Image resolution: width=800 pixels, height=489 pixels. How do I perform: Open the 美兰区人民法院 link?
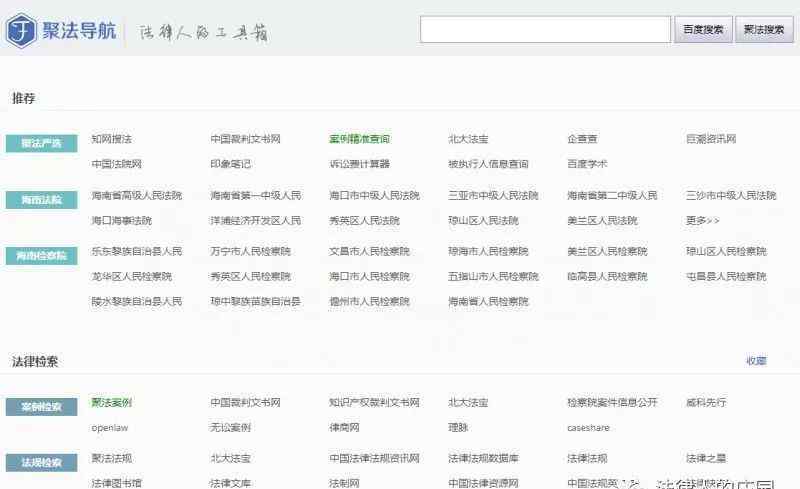(x=602, y=221)
